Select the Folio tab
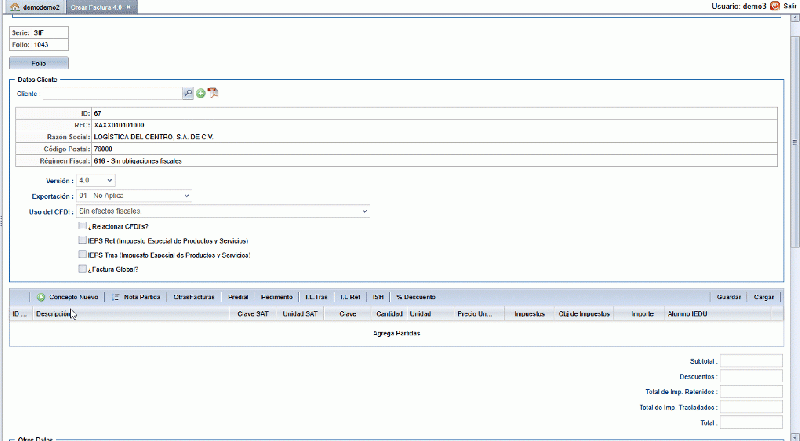800x441 pixels. pyautogui.click(x=39, y=63)
